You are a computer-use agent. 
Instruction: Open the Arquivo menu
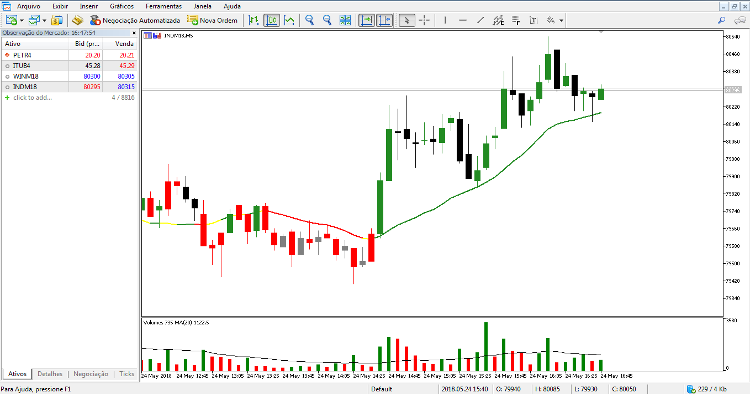tap(29, 6)
